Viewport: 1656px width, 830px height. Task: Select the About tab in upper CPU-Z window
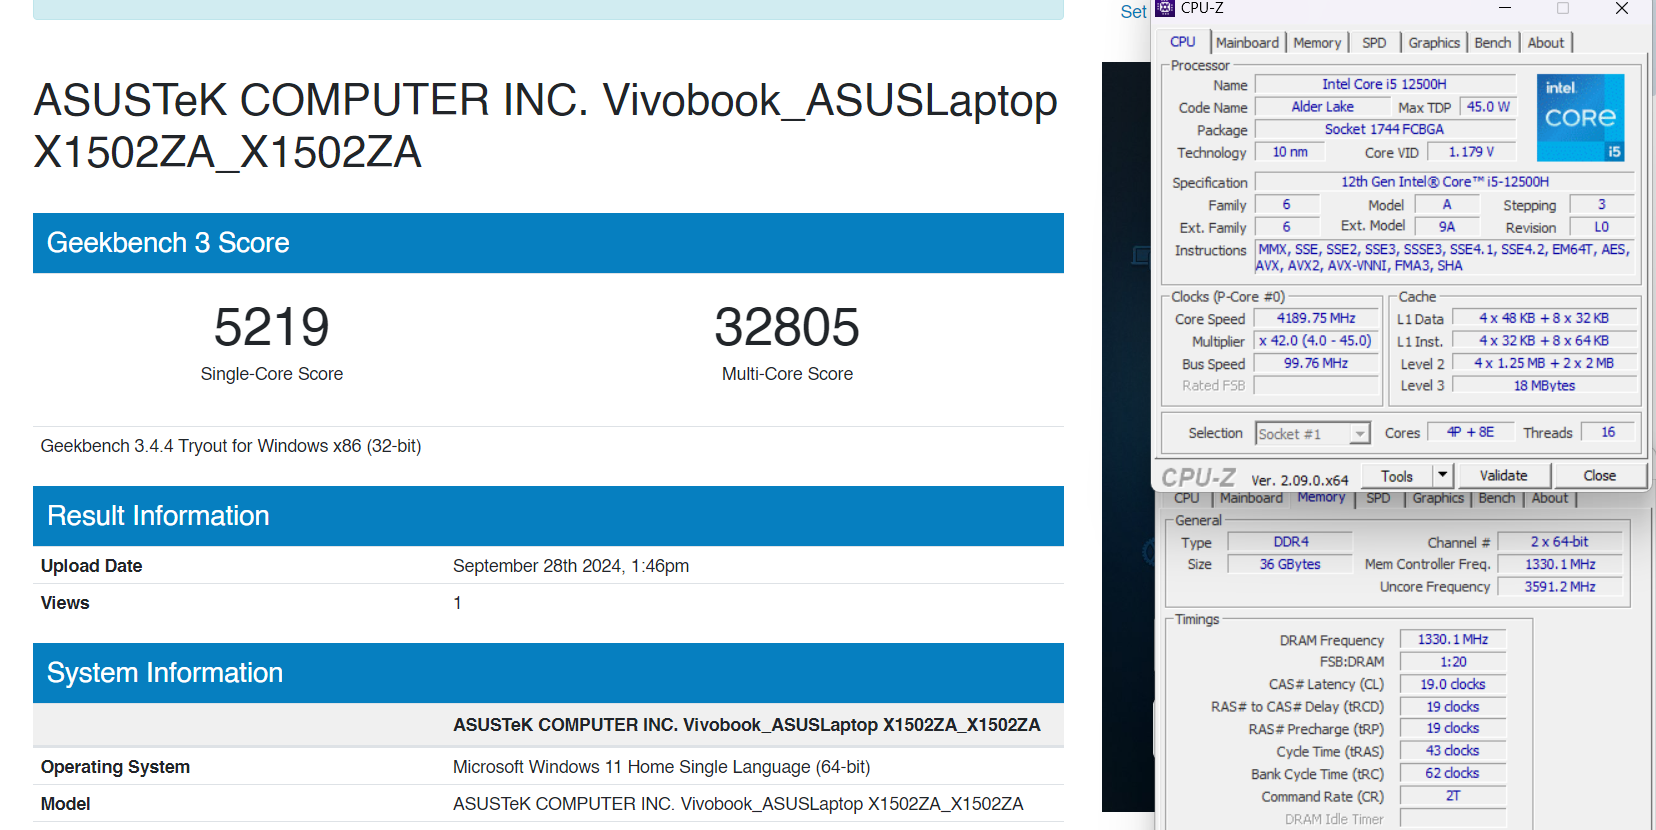[x=1546, y=42]
